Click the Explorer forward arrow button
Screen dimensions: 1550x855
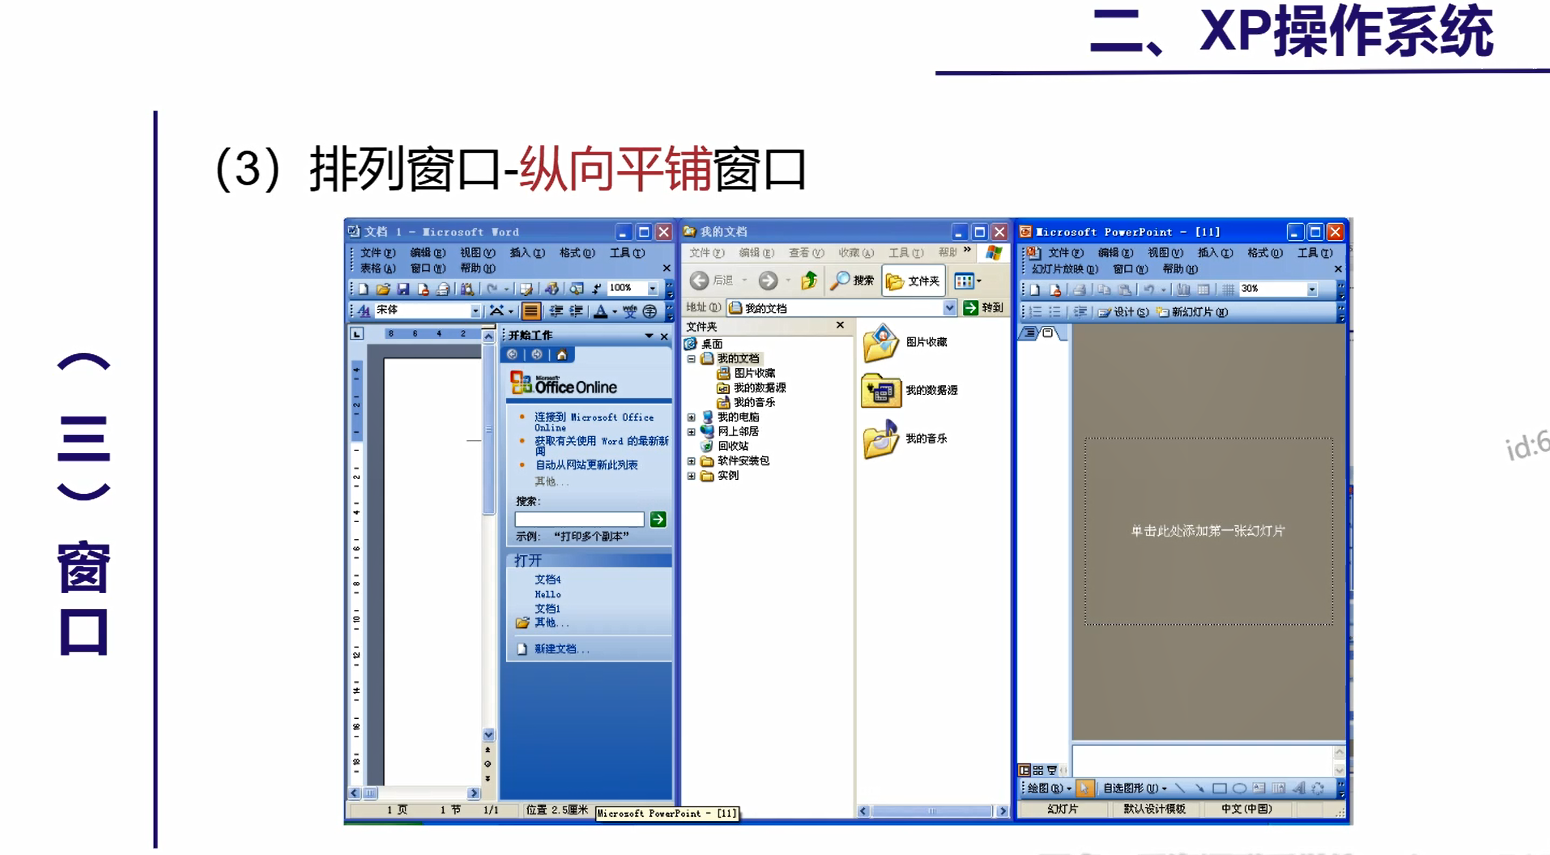768,281
